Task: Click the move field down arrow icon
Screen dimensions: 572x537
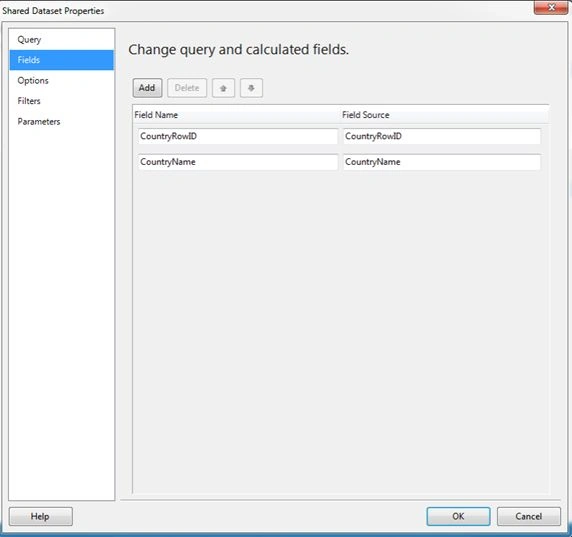Action: (x=251, y=88)
